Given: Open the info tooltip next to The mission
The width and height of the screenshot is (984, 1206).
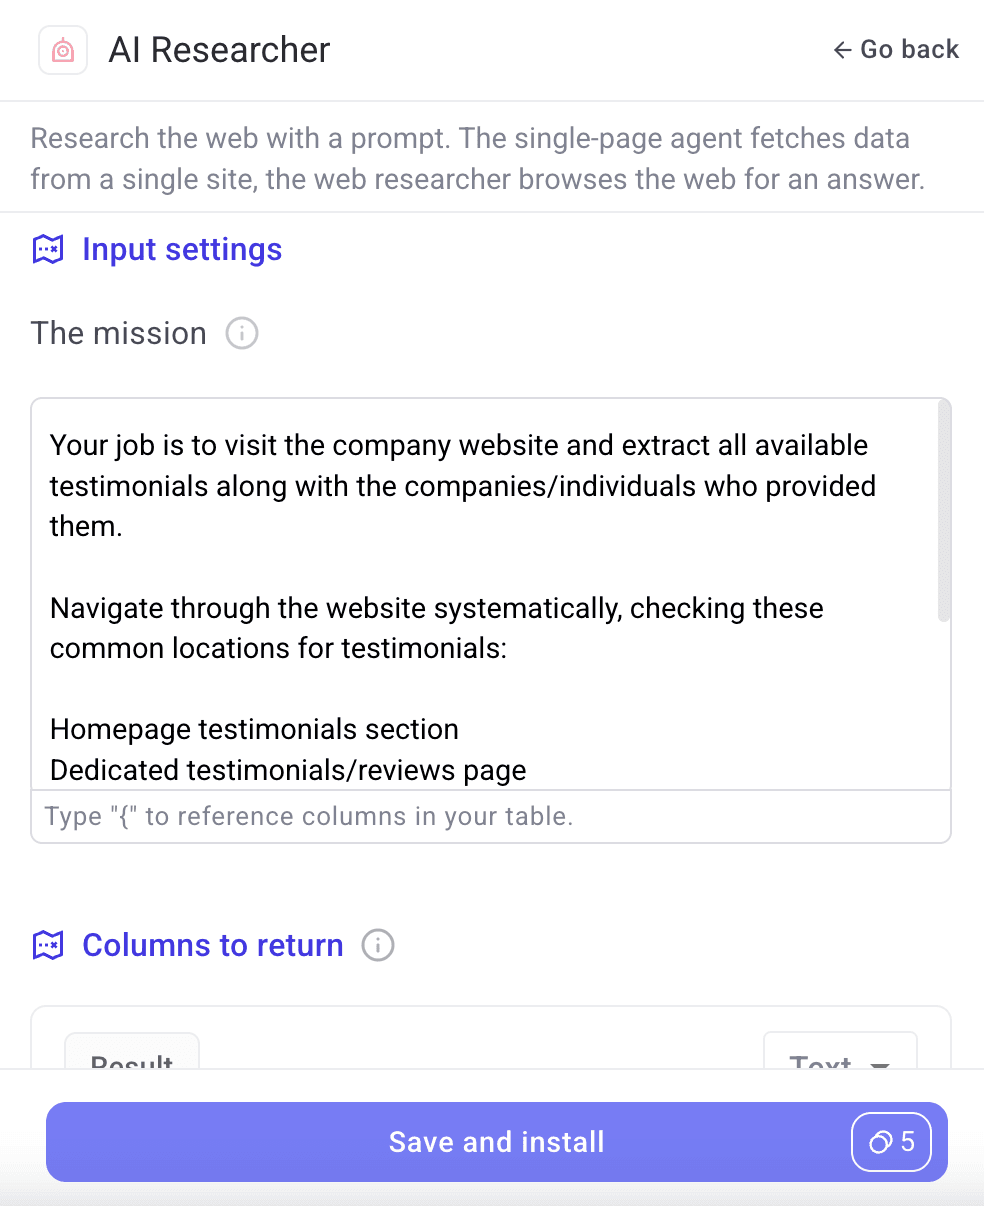Looking at the screenshot, I should click(241, 334).
